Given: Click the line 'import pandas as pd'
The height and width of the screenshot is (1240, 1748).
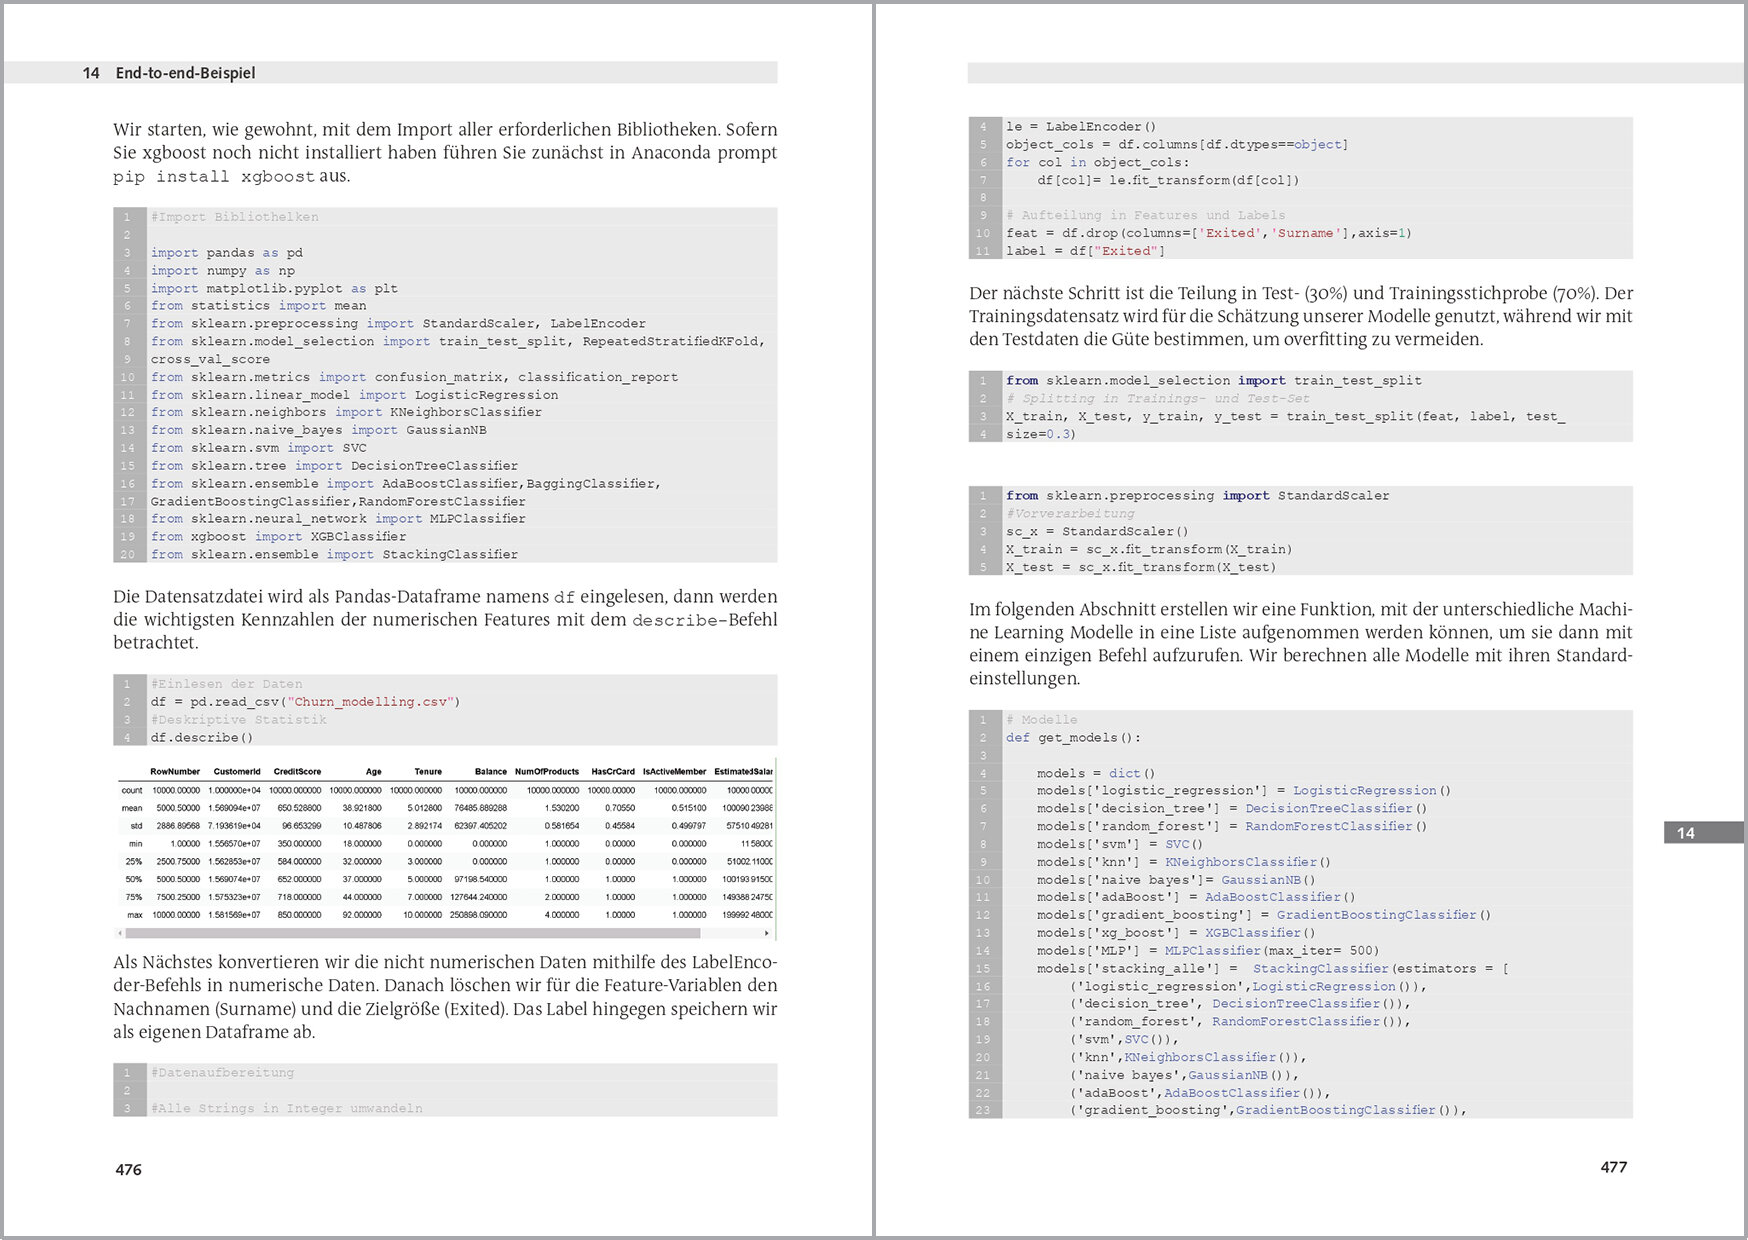Looking at the screenshot, I should pos(226,253).
